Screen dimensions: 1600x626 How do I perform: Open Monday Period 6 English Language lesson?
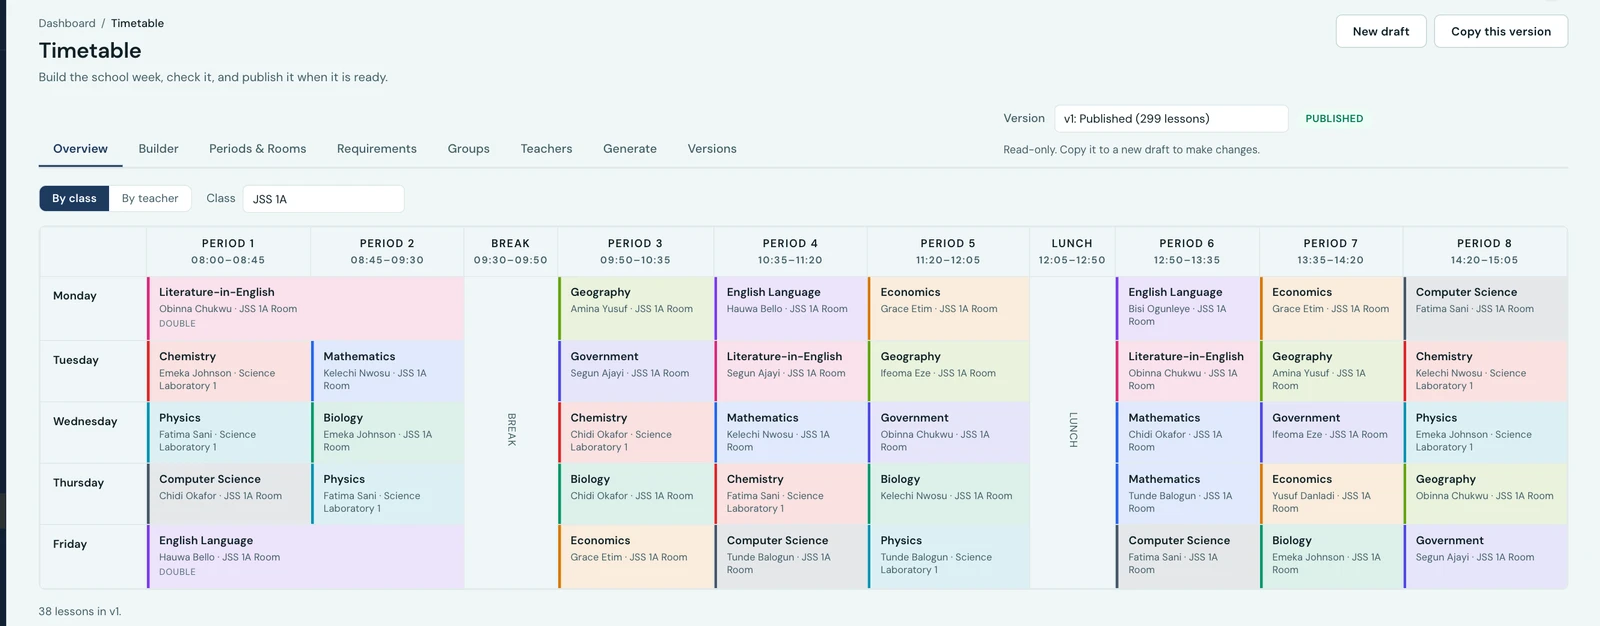[x=1188, y=308]
